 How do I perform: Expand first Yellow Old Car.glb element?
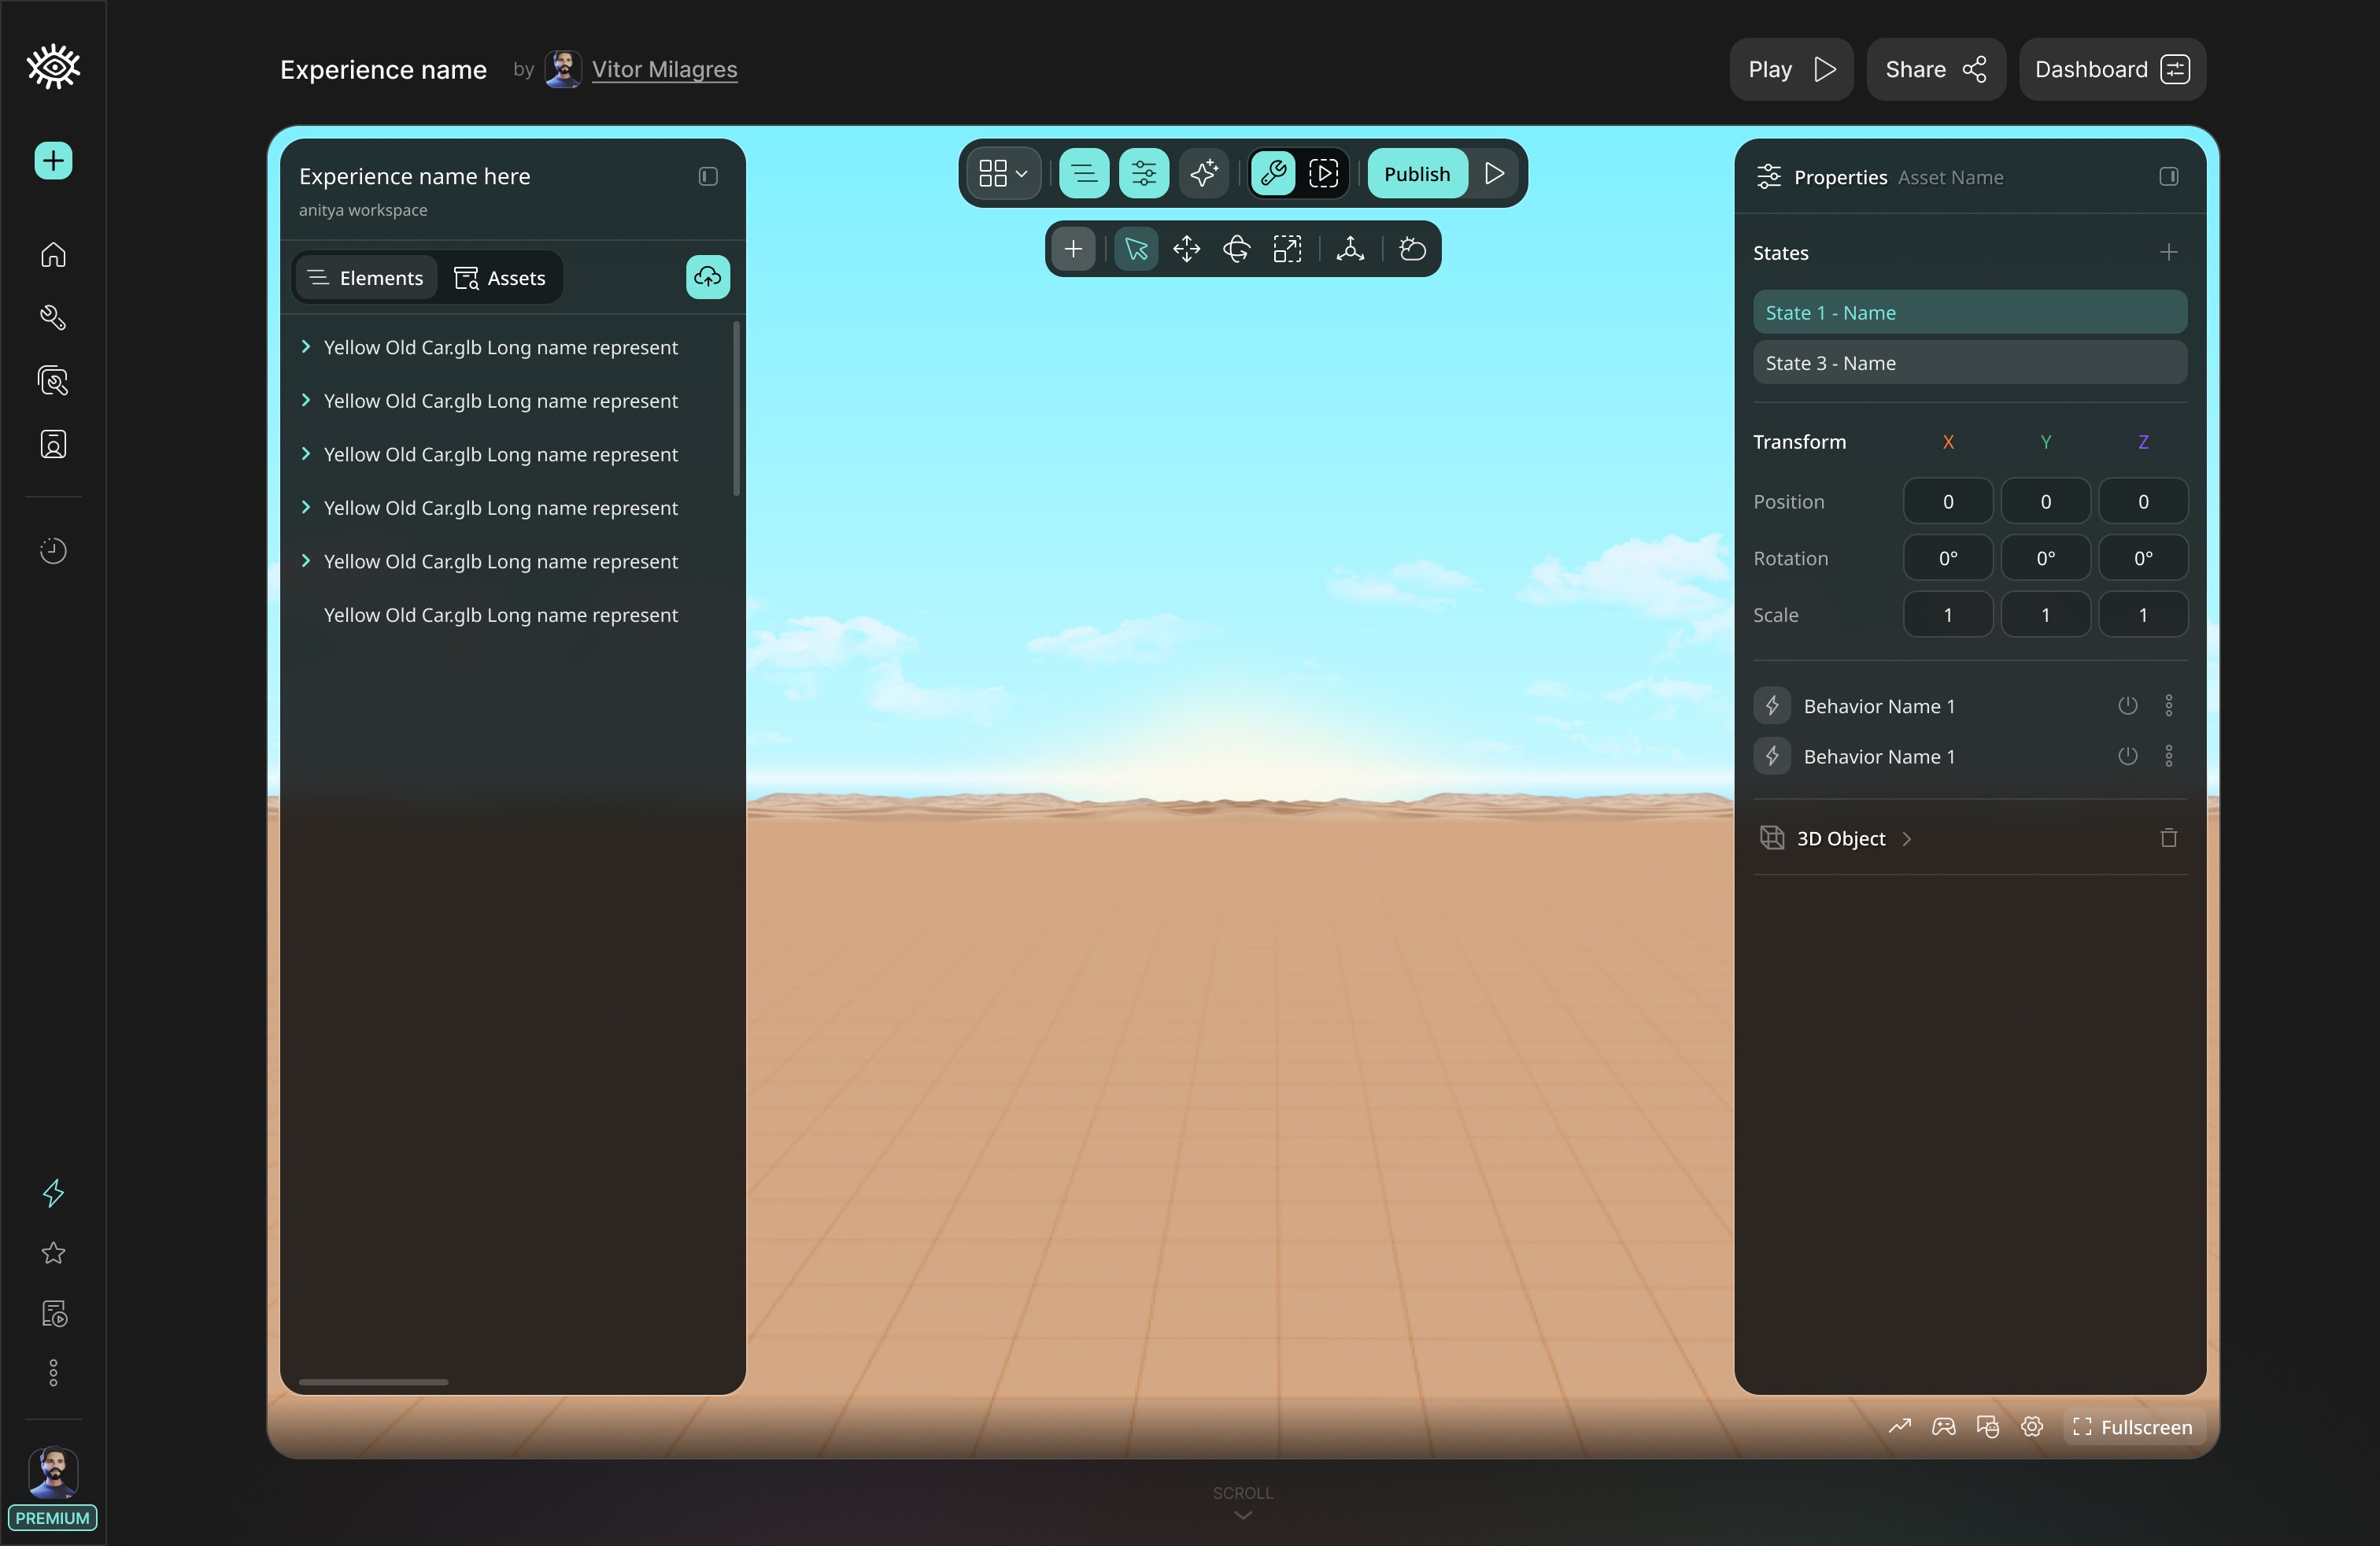306,347
